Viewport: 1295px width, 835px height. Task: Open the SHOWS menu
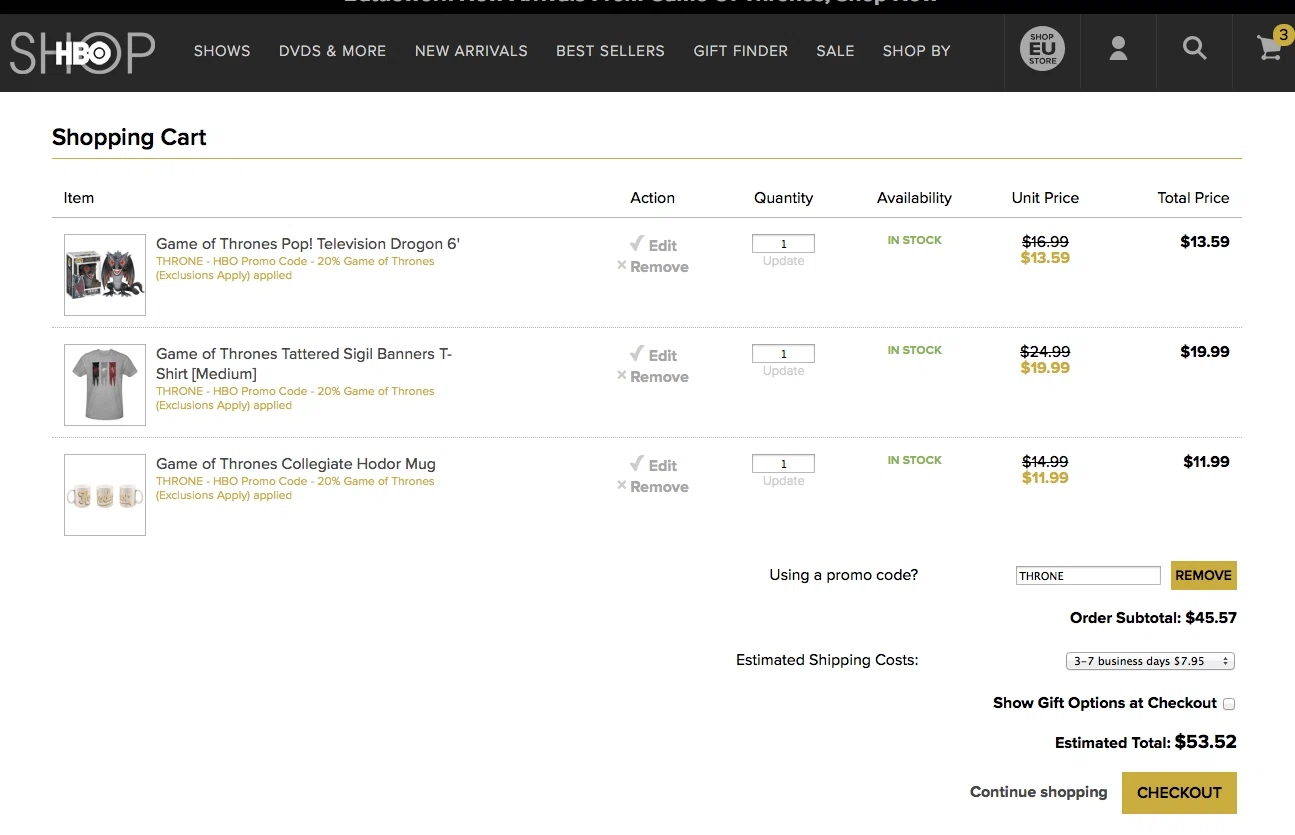[x=222, y=51]
